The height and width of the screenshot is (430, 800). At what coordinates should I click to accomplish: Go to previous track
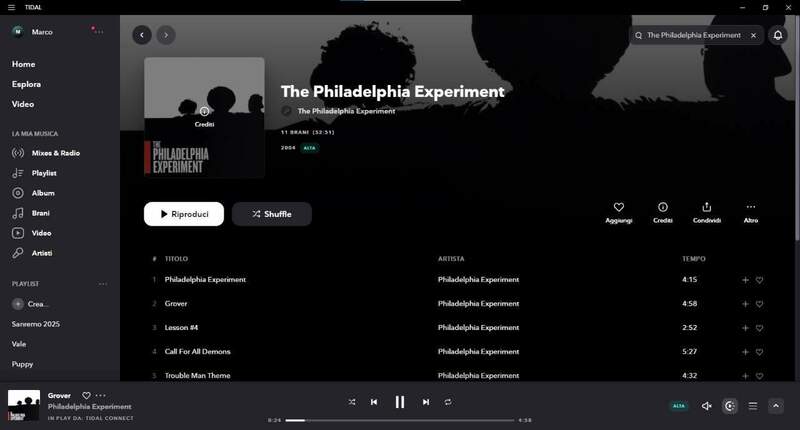pyautogui.click(x=374, y=402)
